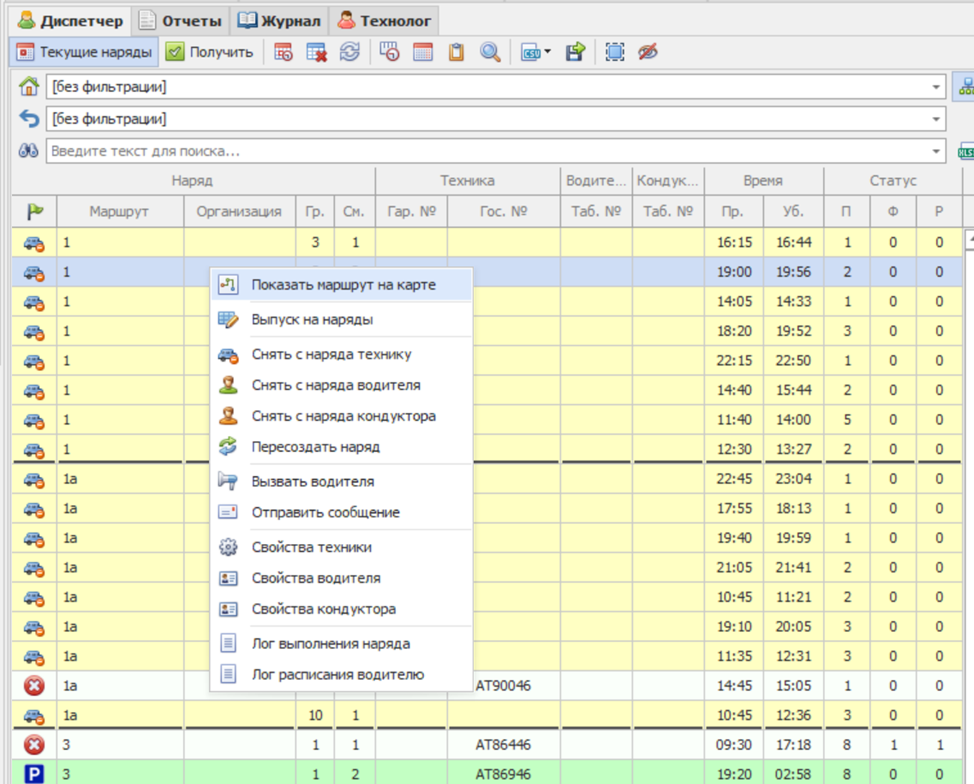Switch to the Отчеты tab

click(x=180, y=20)
